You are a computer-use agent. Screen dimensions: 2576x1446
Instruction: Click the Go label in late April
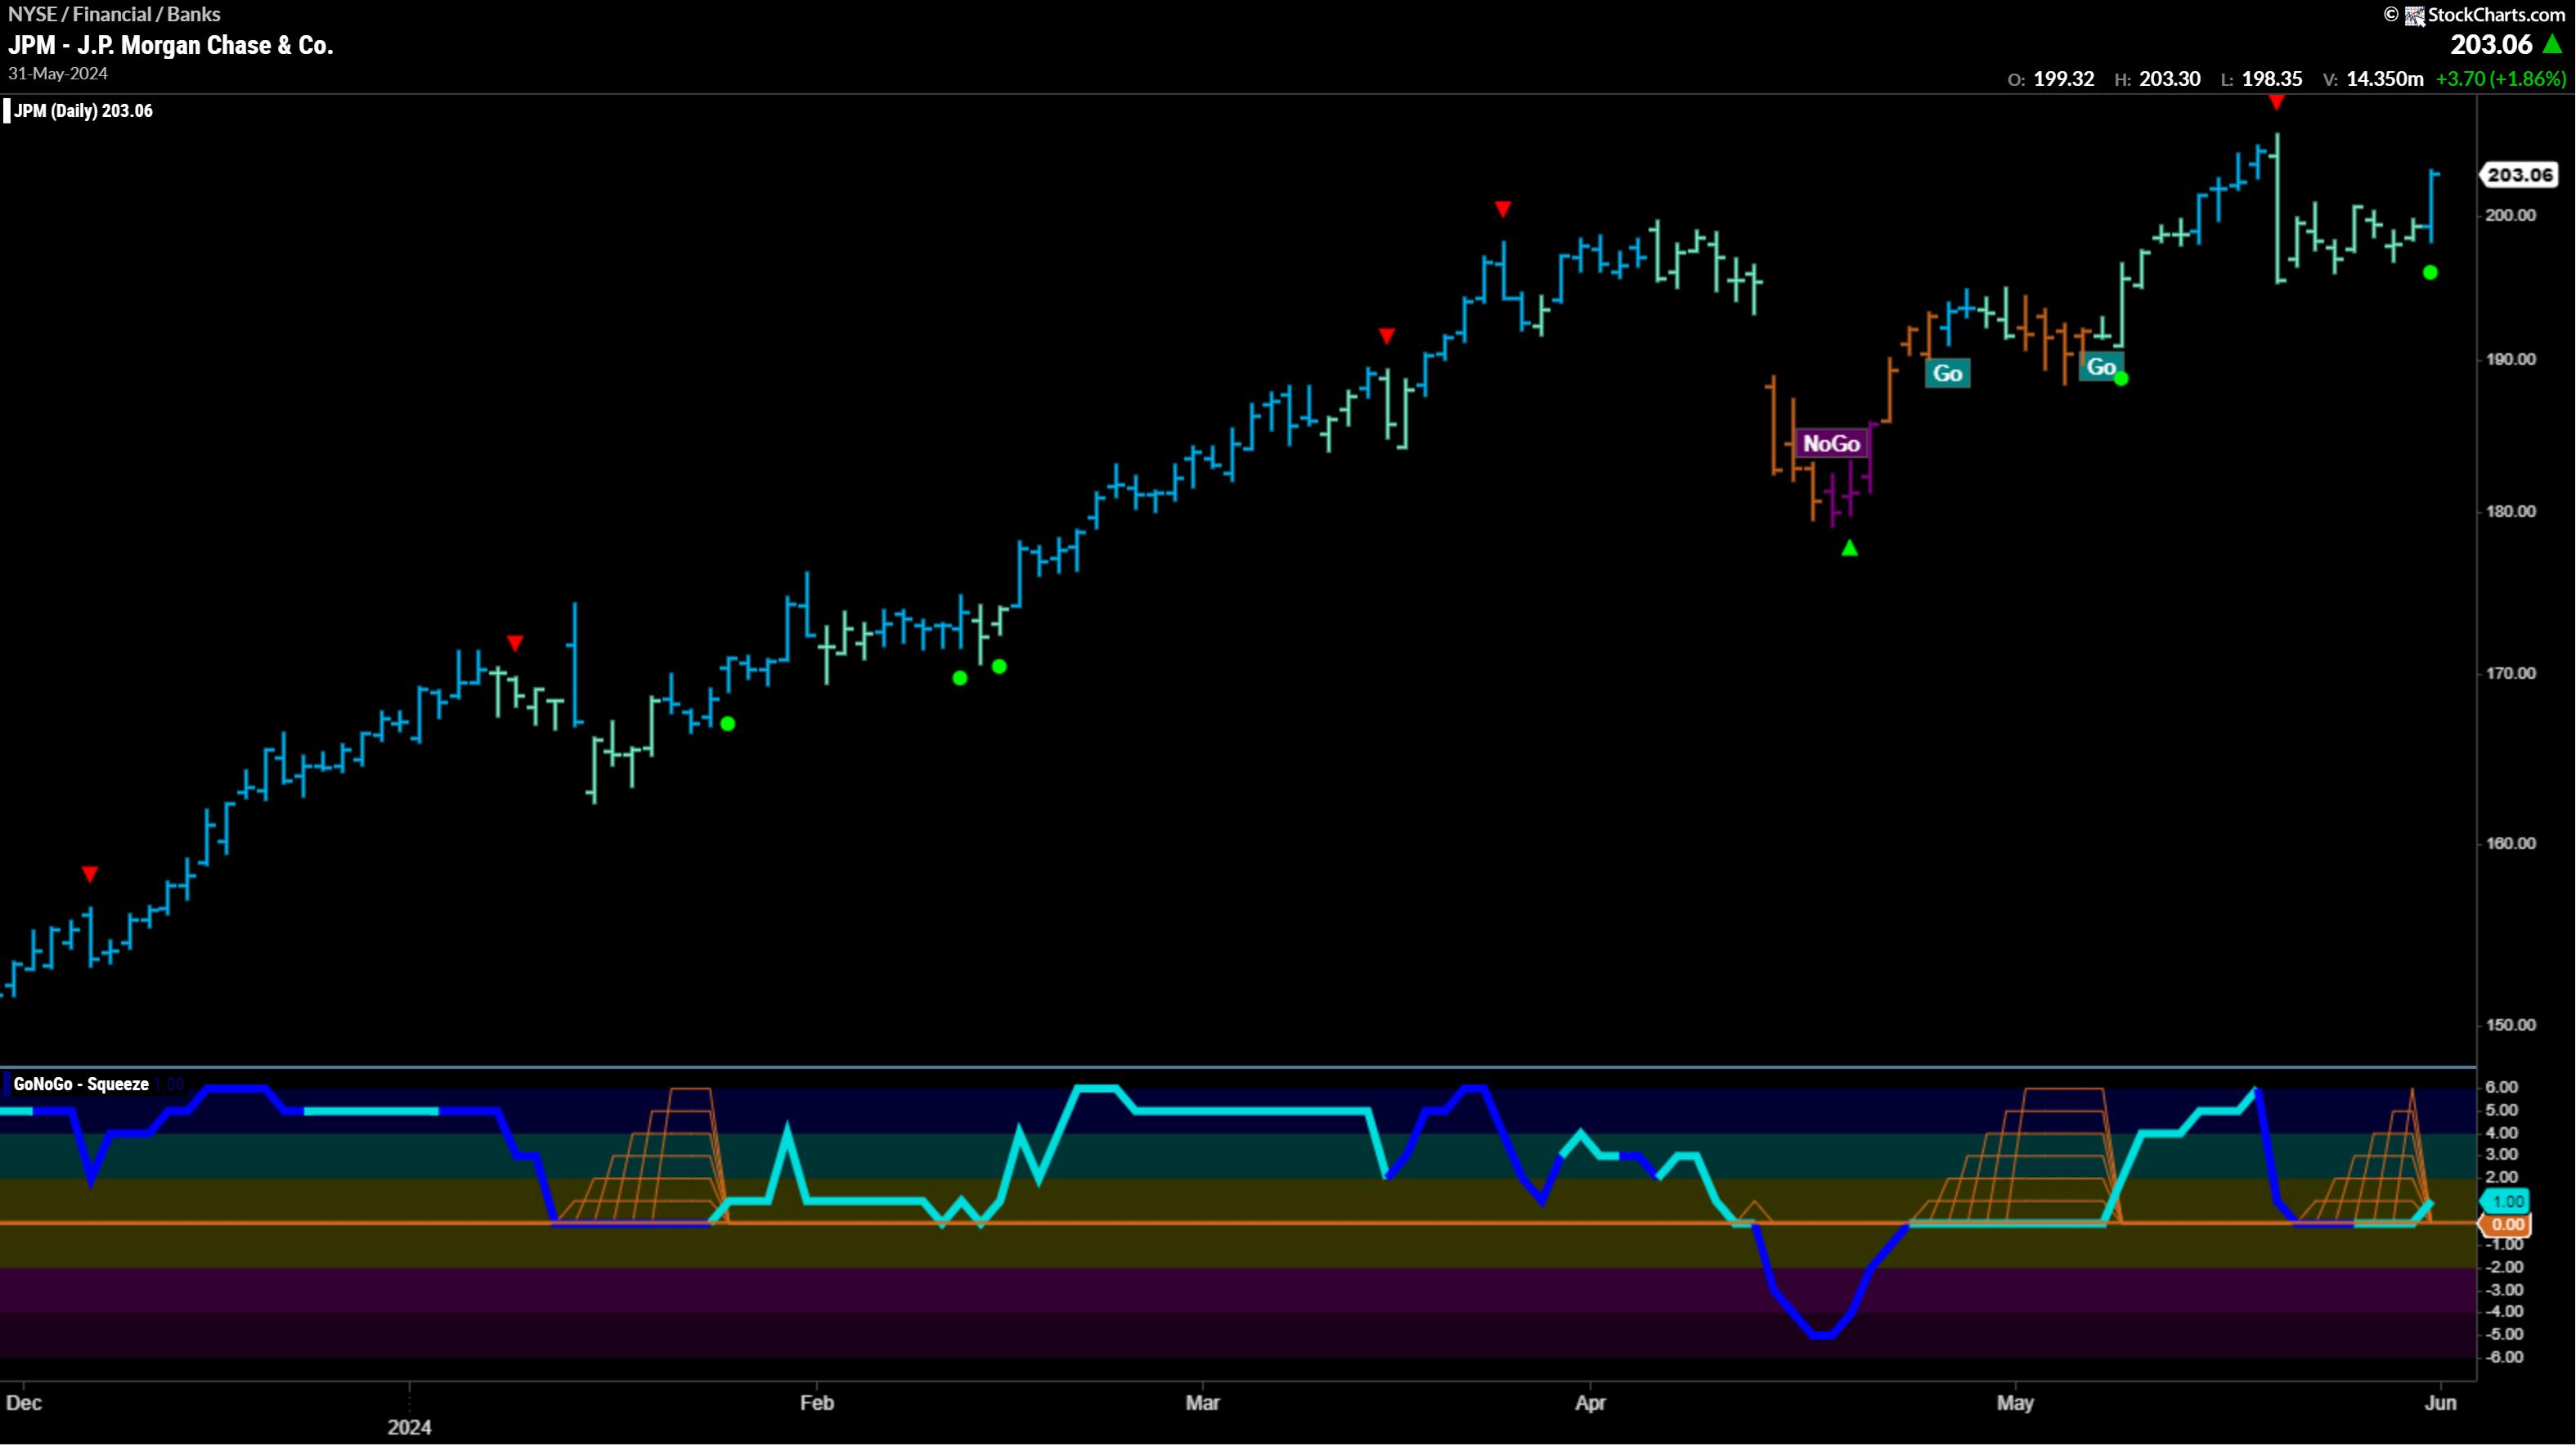(1947, 373)
